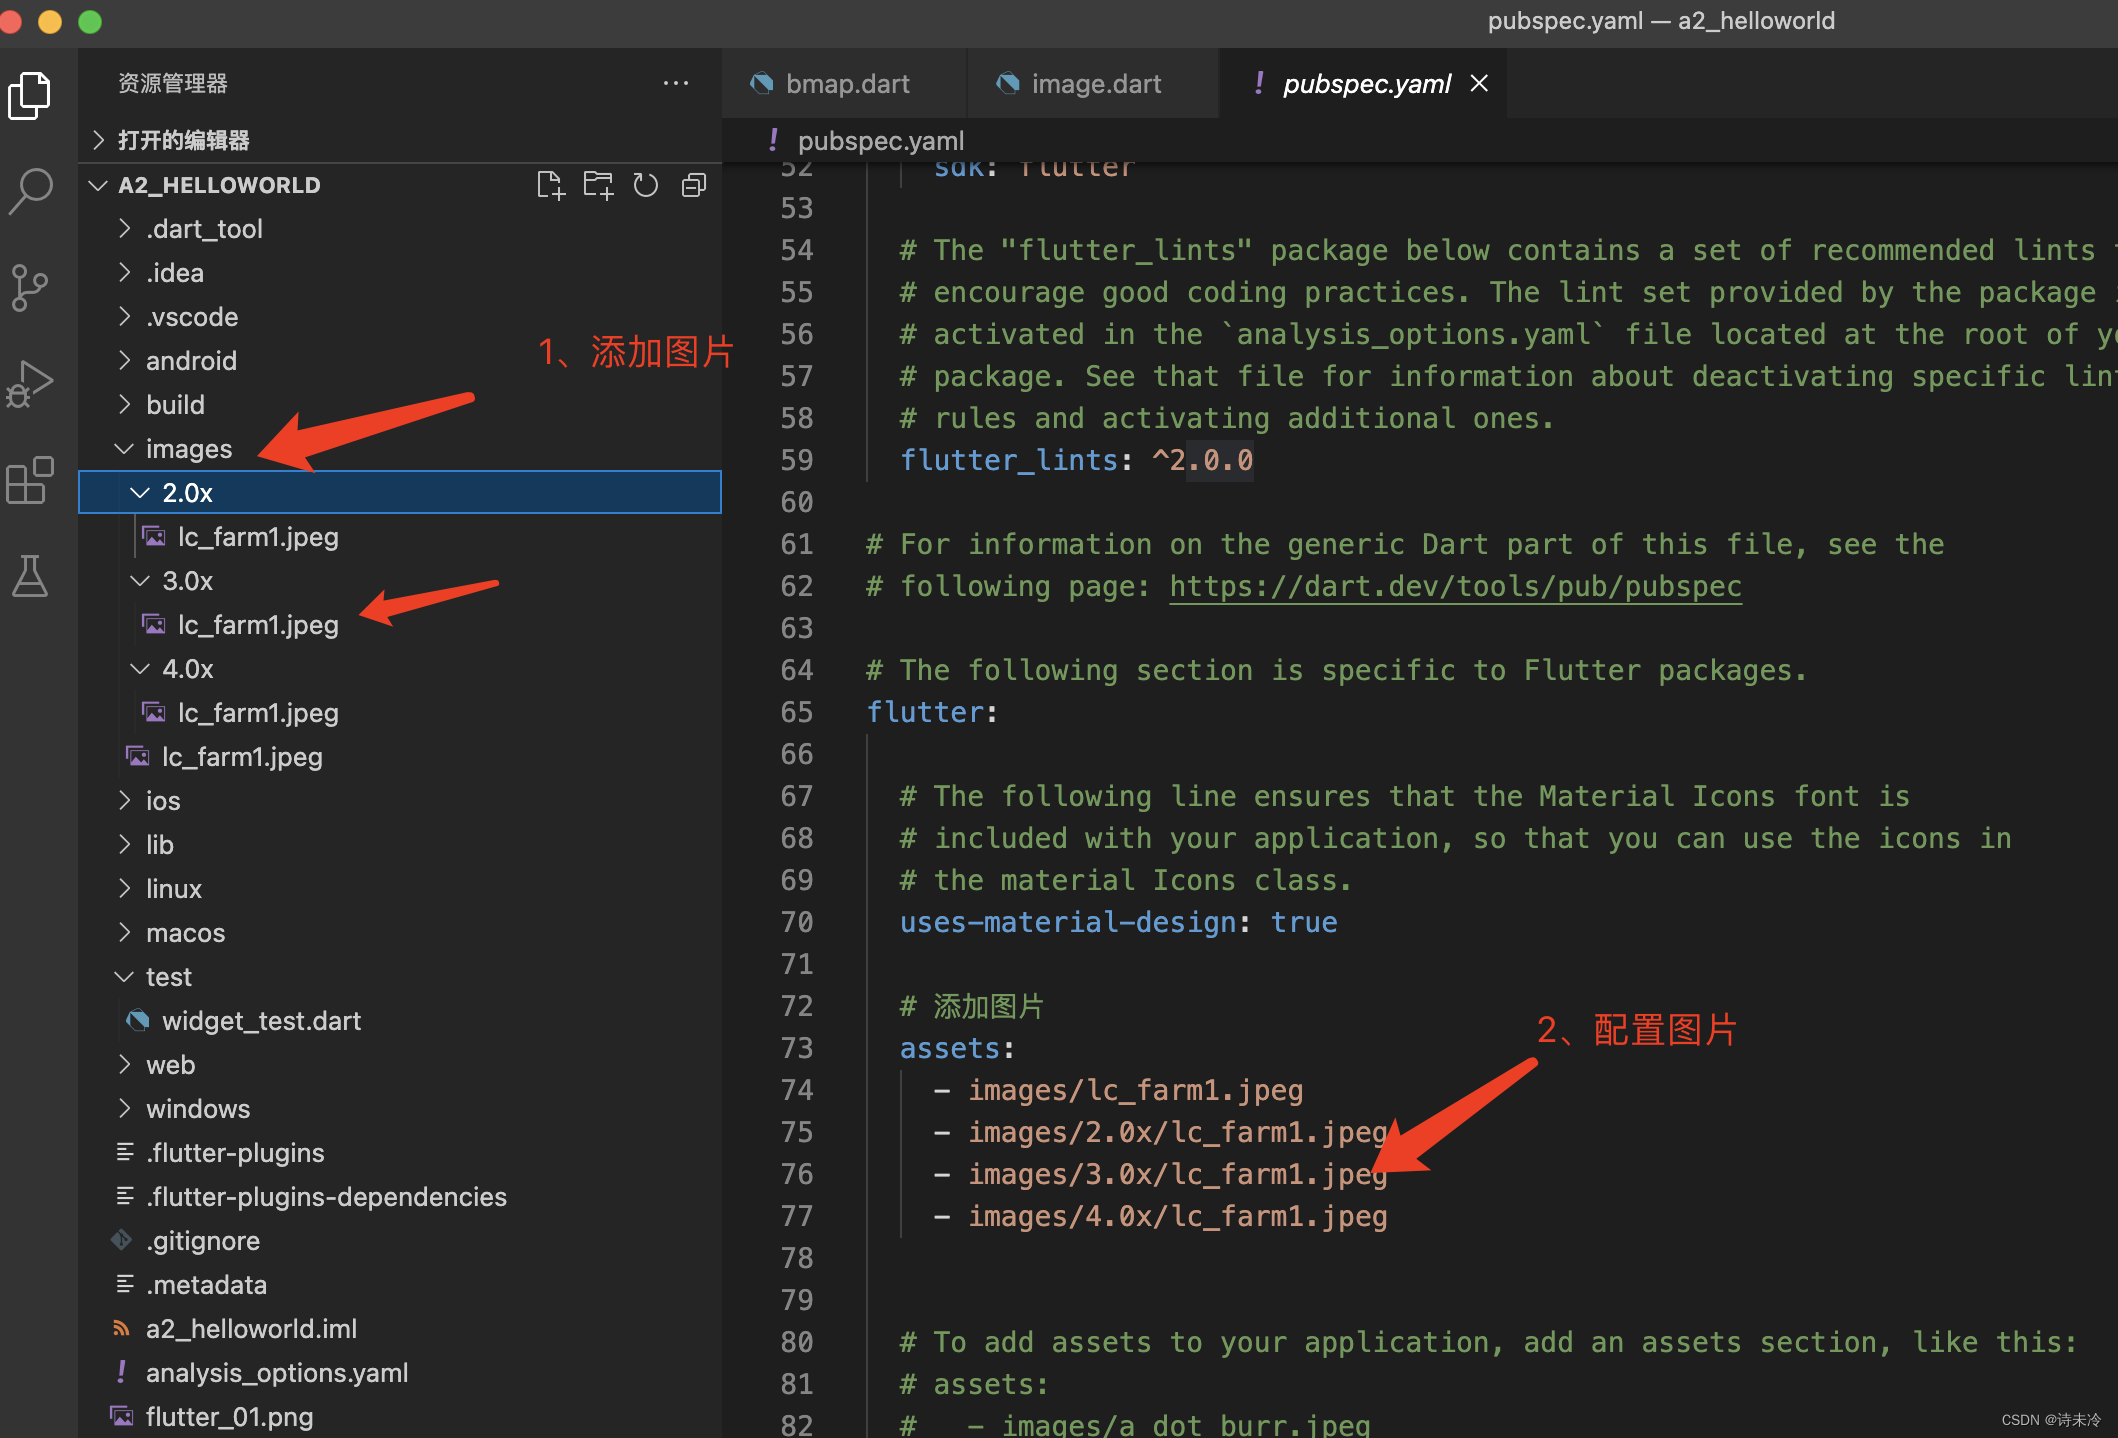Screen dimensions: 2118x1438
Task: Open the Source Control view icon
Action: pyautogui.click(x=30, y=287)
